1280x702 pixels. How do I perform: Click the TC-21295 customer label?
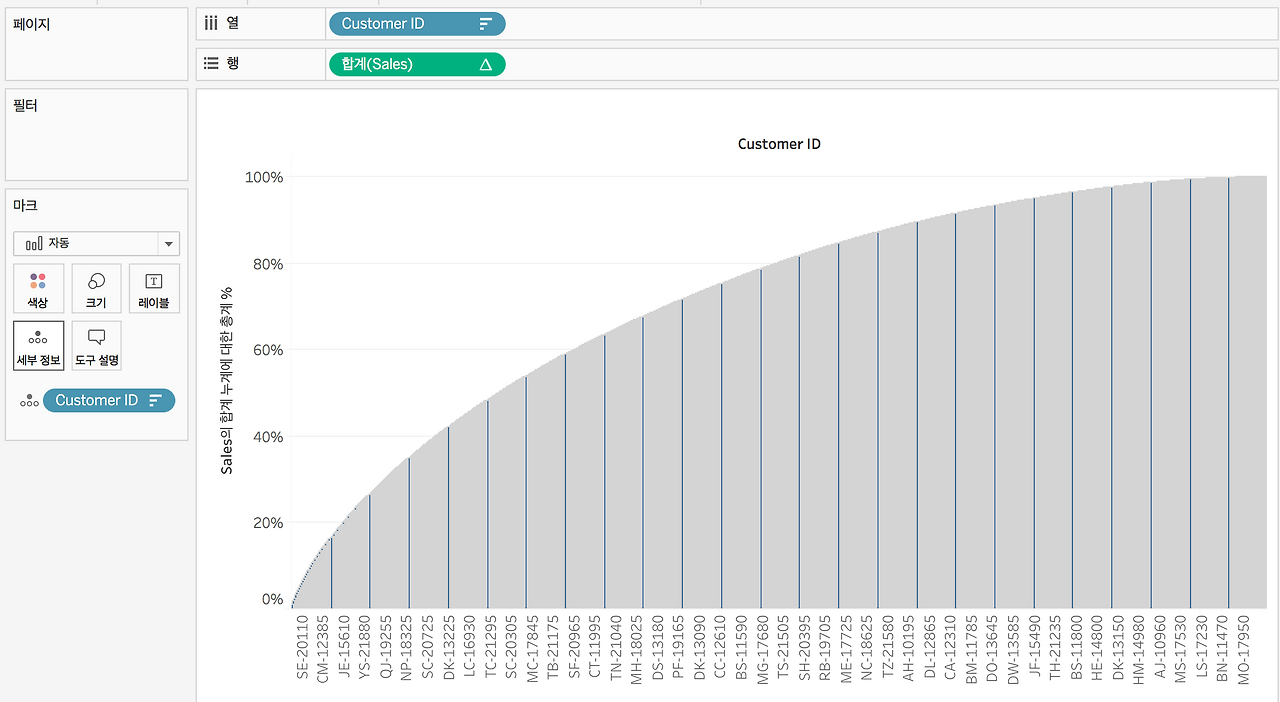click(x=490, y=648)
